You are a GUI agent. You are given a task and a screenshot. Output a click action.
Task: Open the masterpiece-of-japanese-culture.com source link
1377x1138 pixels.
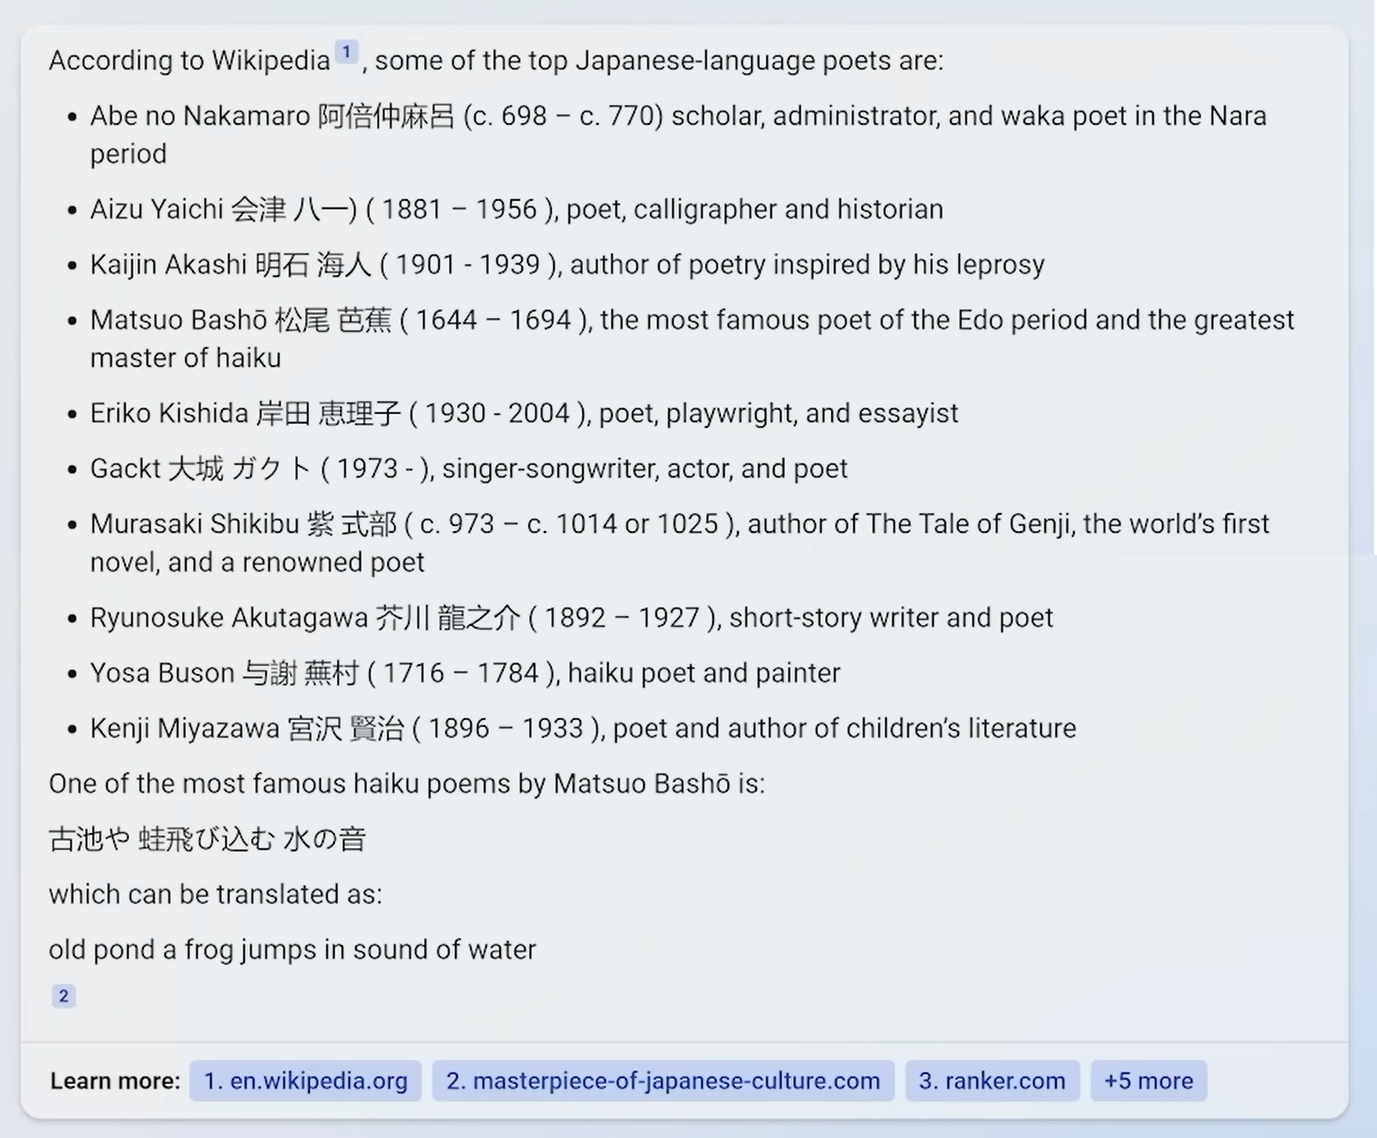[x=663, y=1081]
